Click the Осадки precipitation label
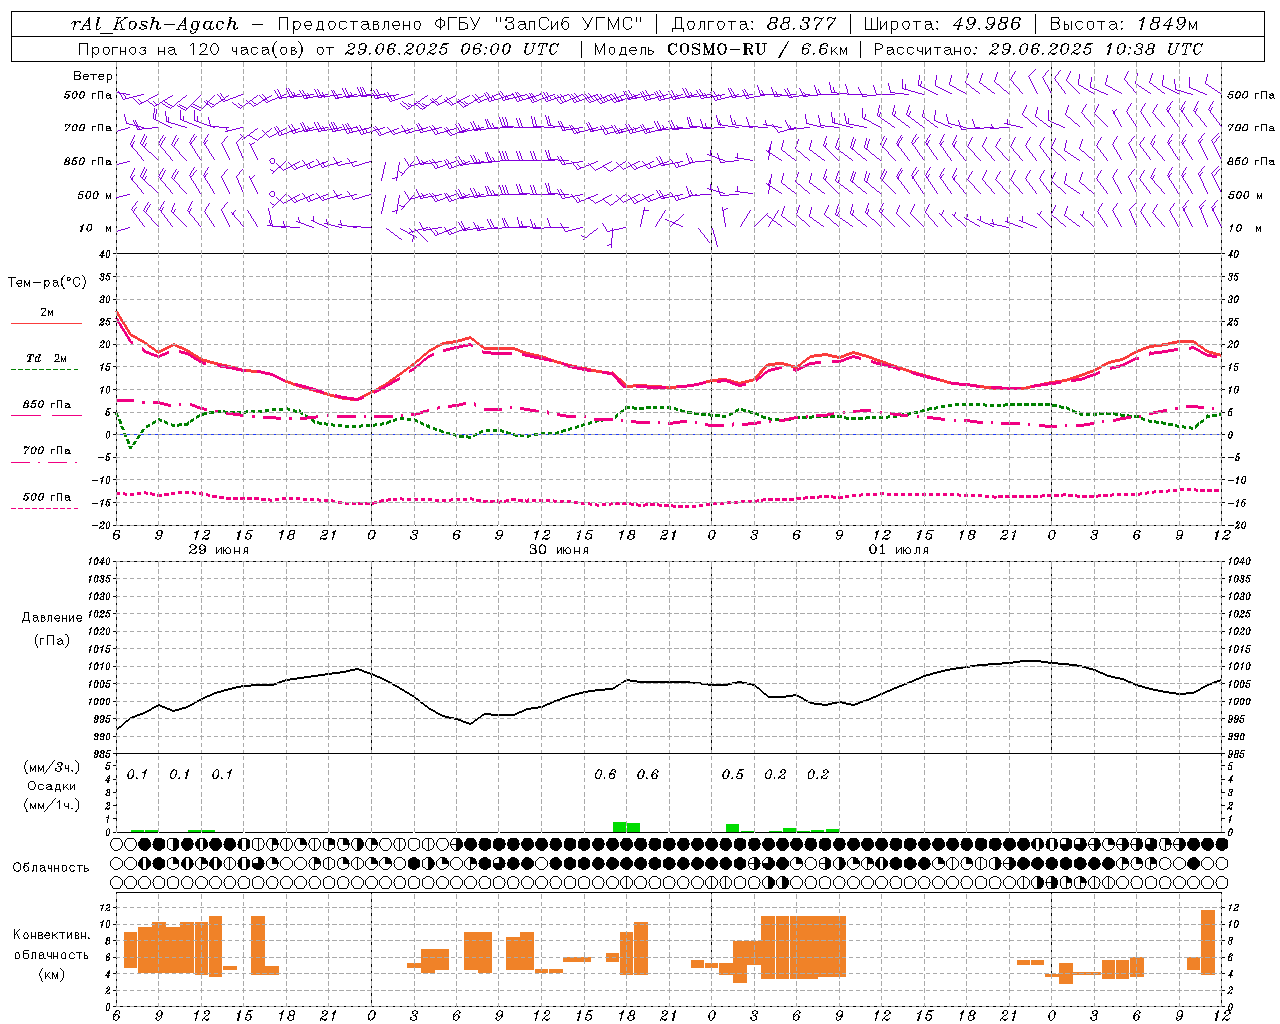This screenshot has width=1280, height=1024. point(52,786)
